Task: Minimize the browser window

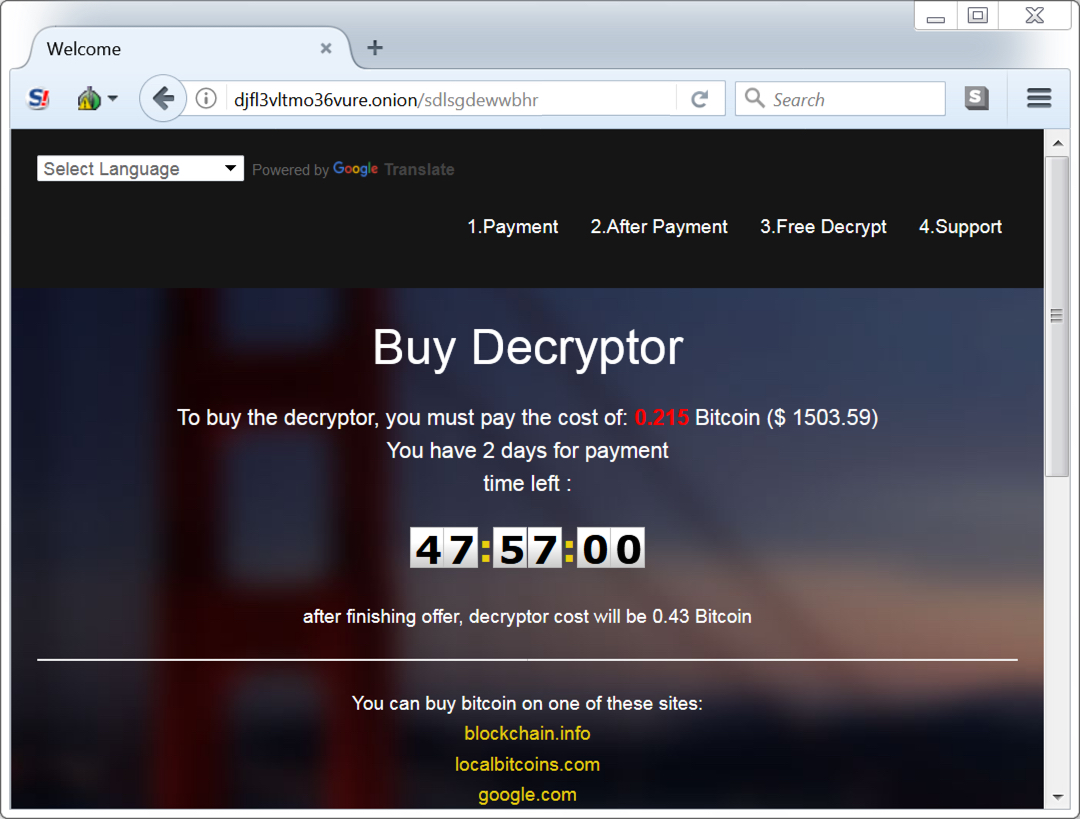Action: (x=935, y=16)
